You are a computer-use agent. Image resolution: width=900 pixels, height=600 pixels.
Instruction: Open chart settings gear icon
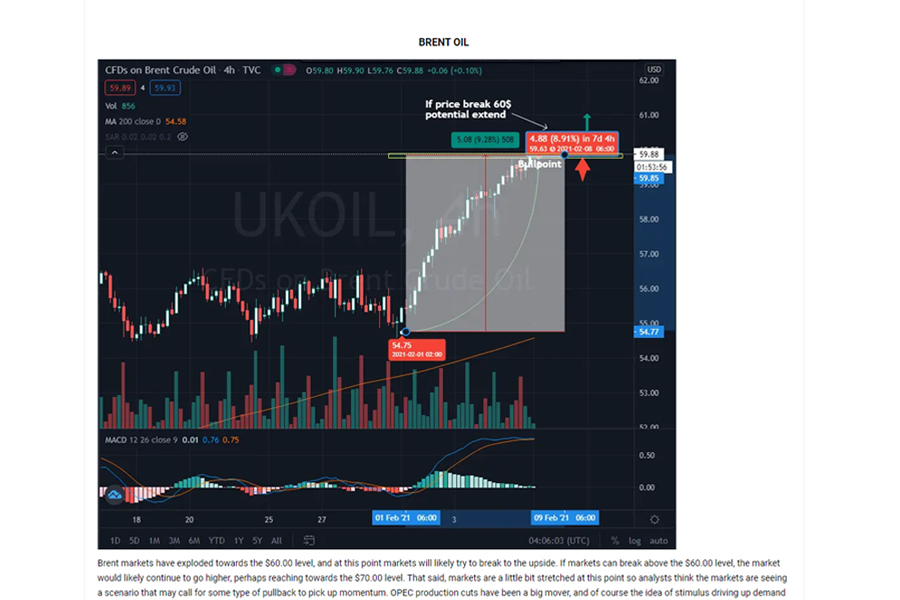coord(654,519)
